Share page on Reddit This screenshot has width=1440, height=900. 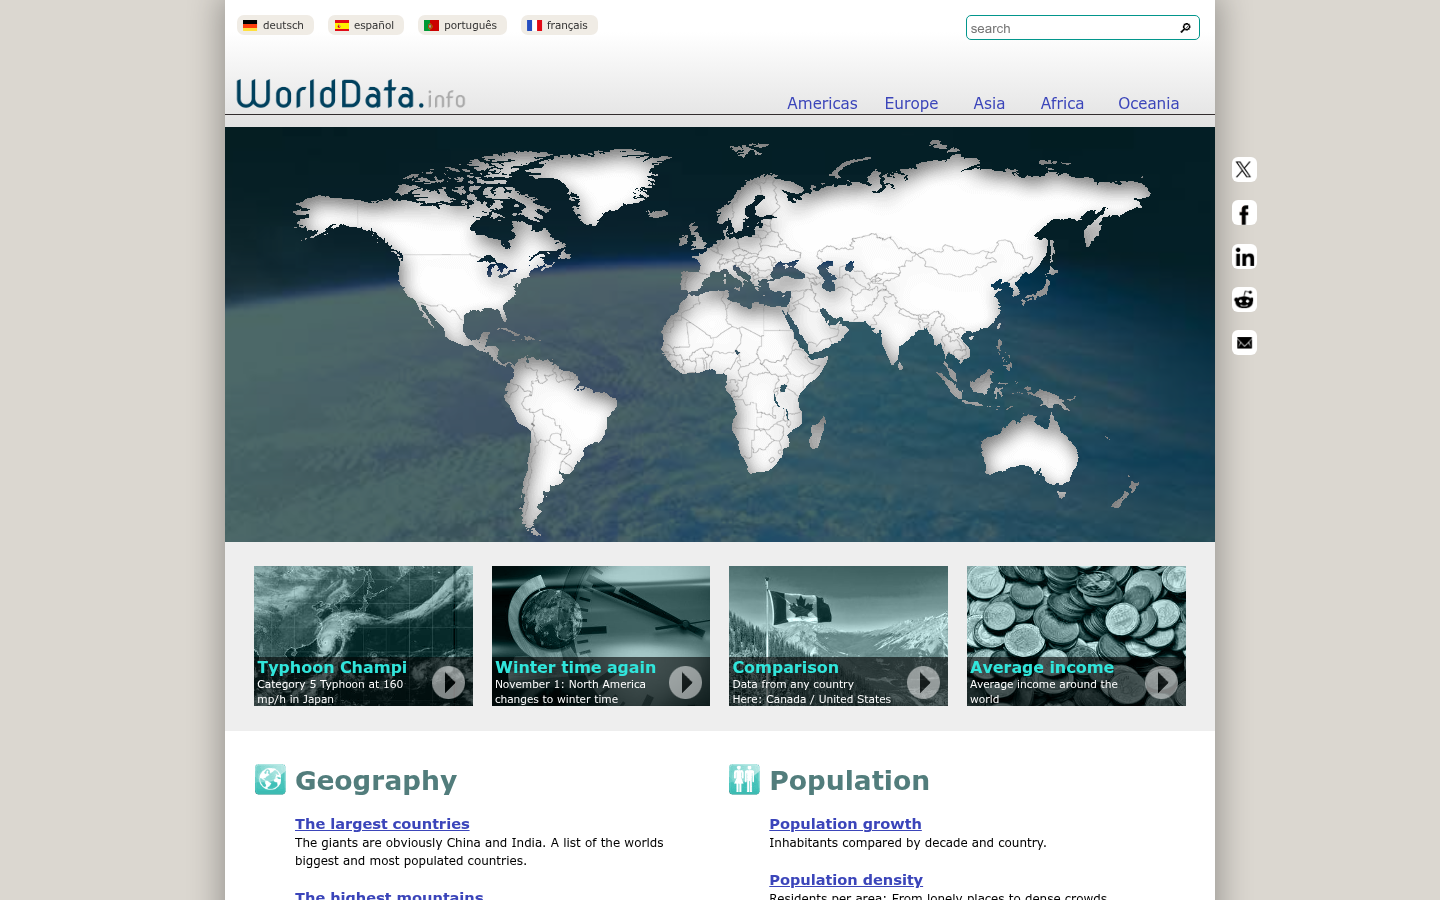pyautogui.click(x=1244, y=300)
